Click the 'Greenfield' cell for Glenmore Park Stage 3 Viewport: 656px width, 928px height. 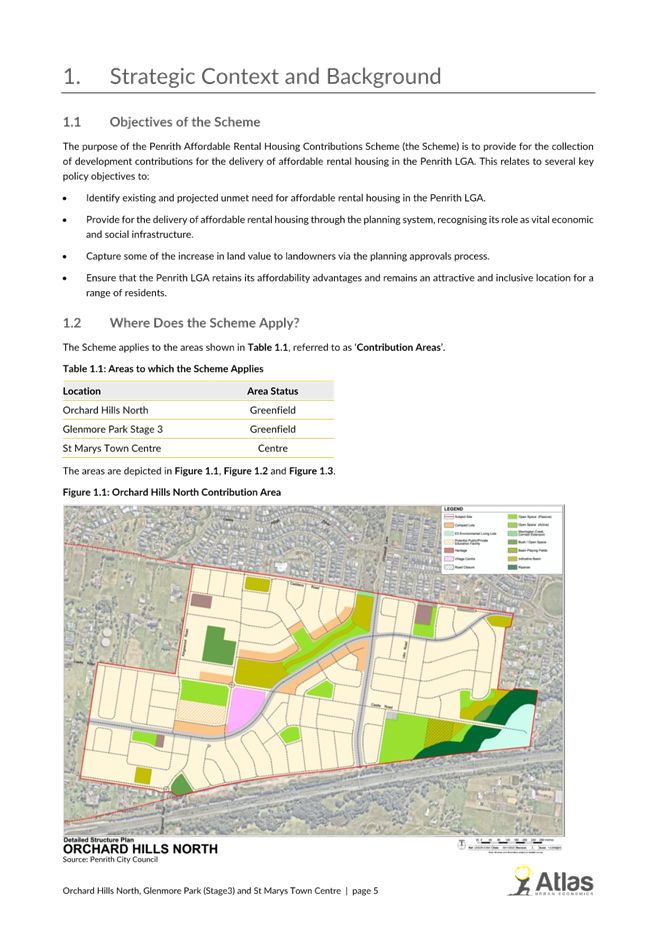pyautogui.click(x=272, y=428)
